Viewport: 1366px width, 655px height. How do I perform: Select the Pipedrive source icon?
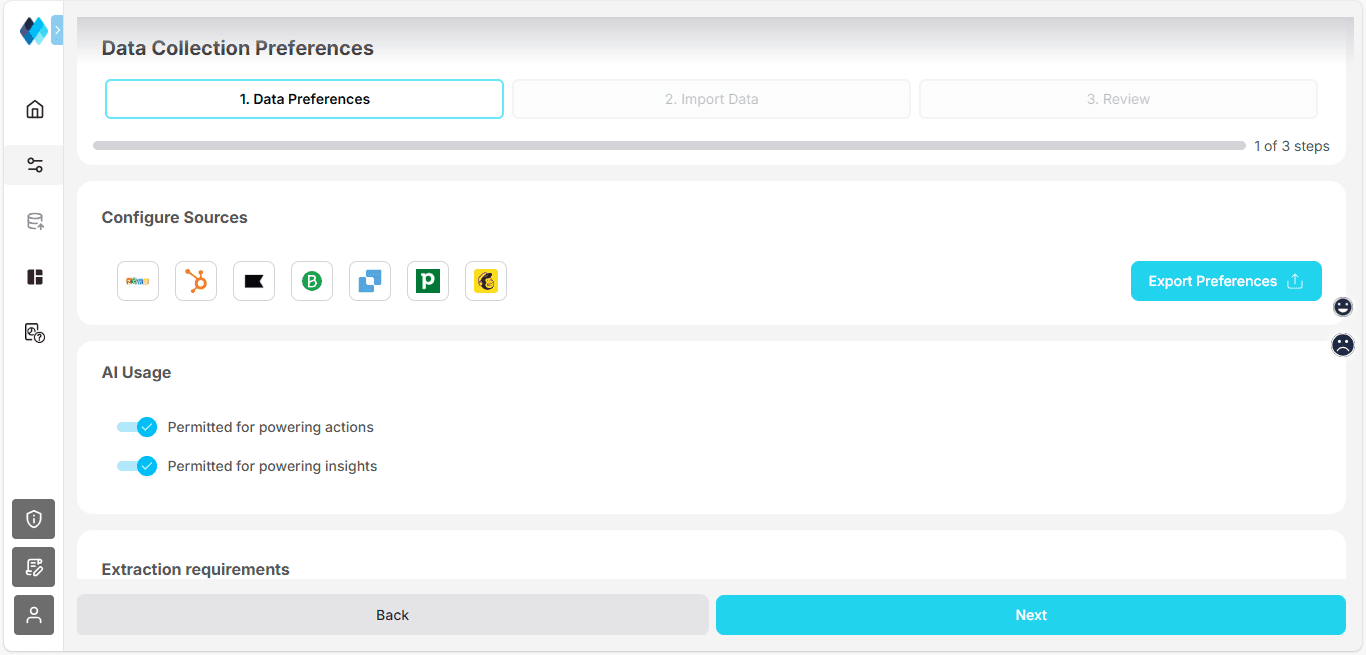(x=428, y=281)
